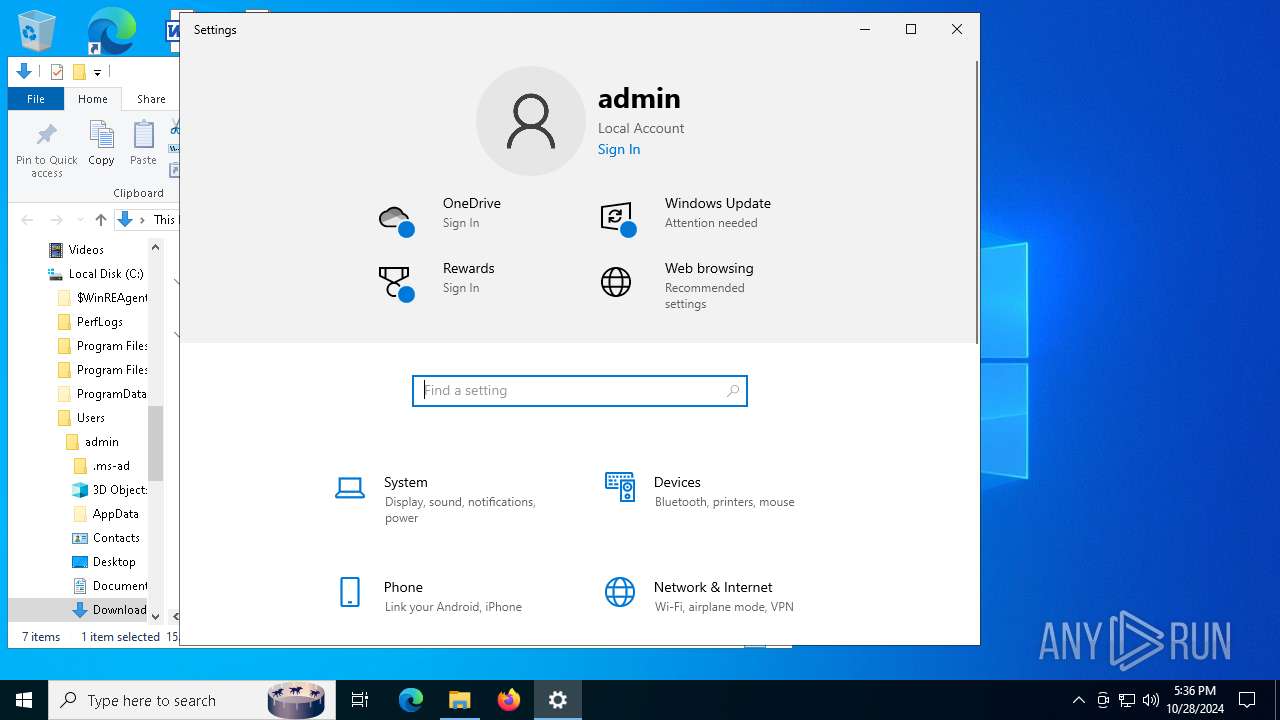1280x720 pixels.
Task: Open the Action Center notifications icon
Action: click(x=1247, y=700)
